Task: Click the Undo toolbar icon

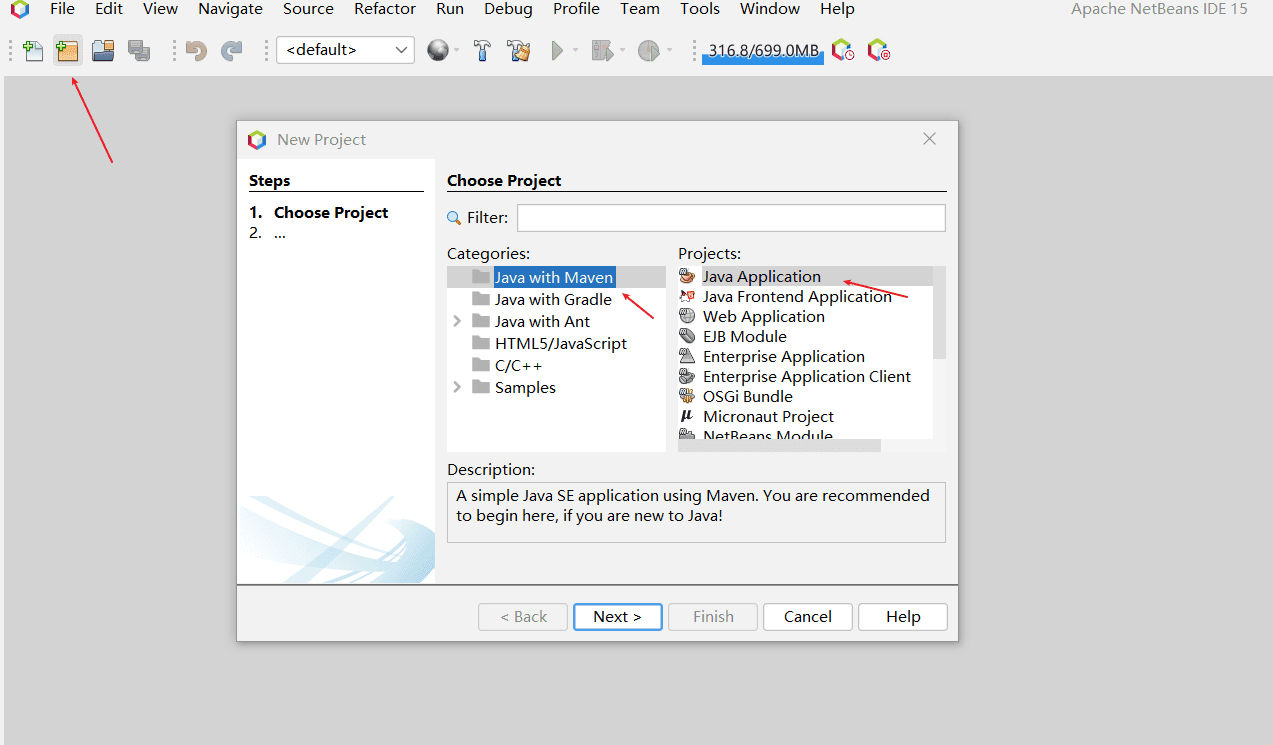Action: (x=197, y=50)
